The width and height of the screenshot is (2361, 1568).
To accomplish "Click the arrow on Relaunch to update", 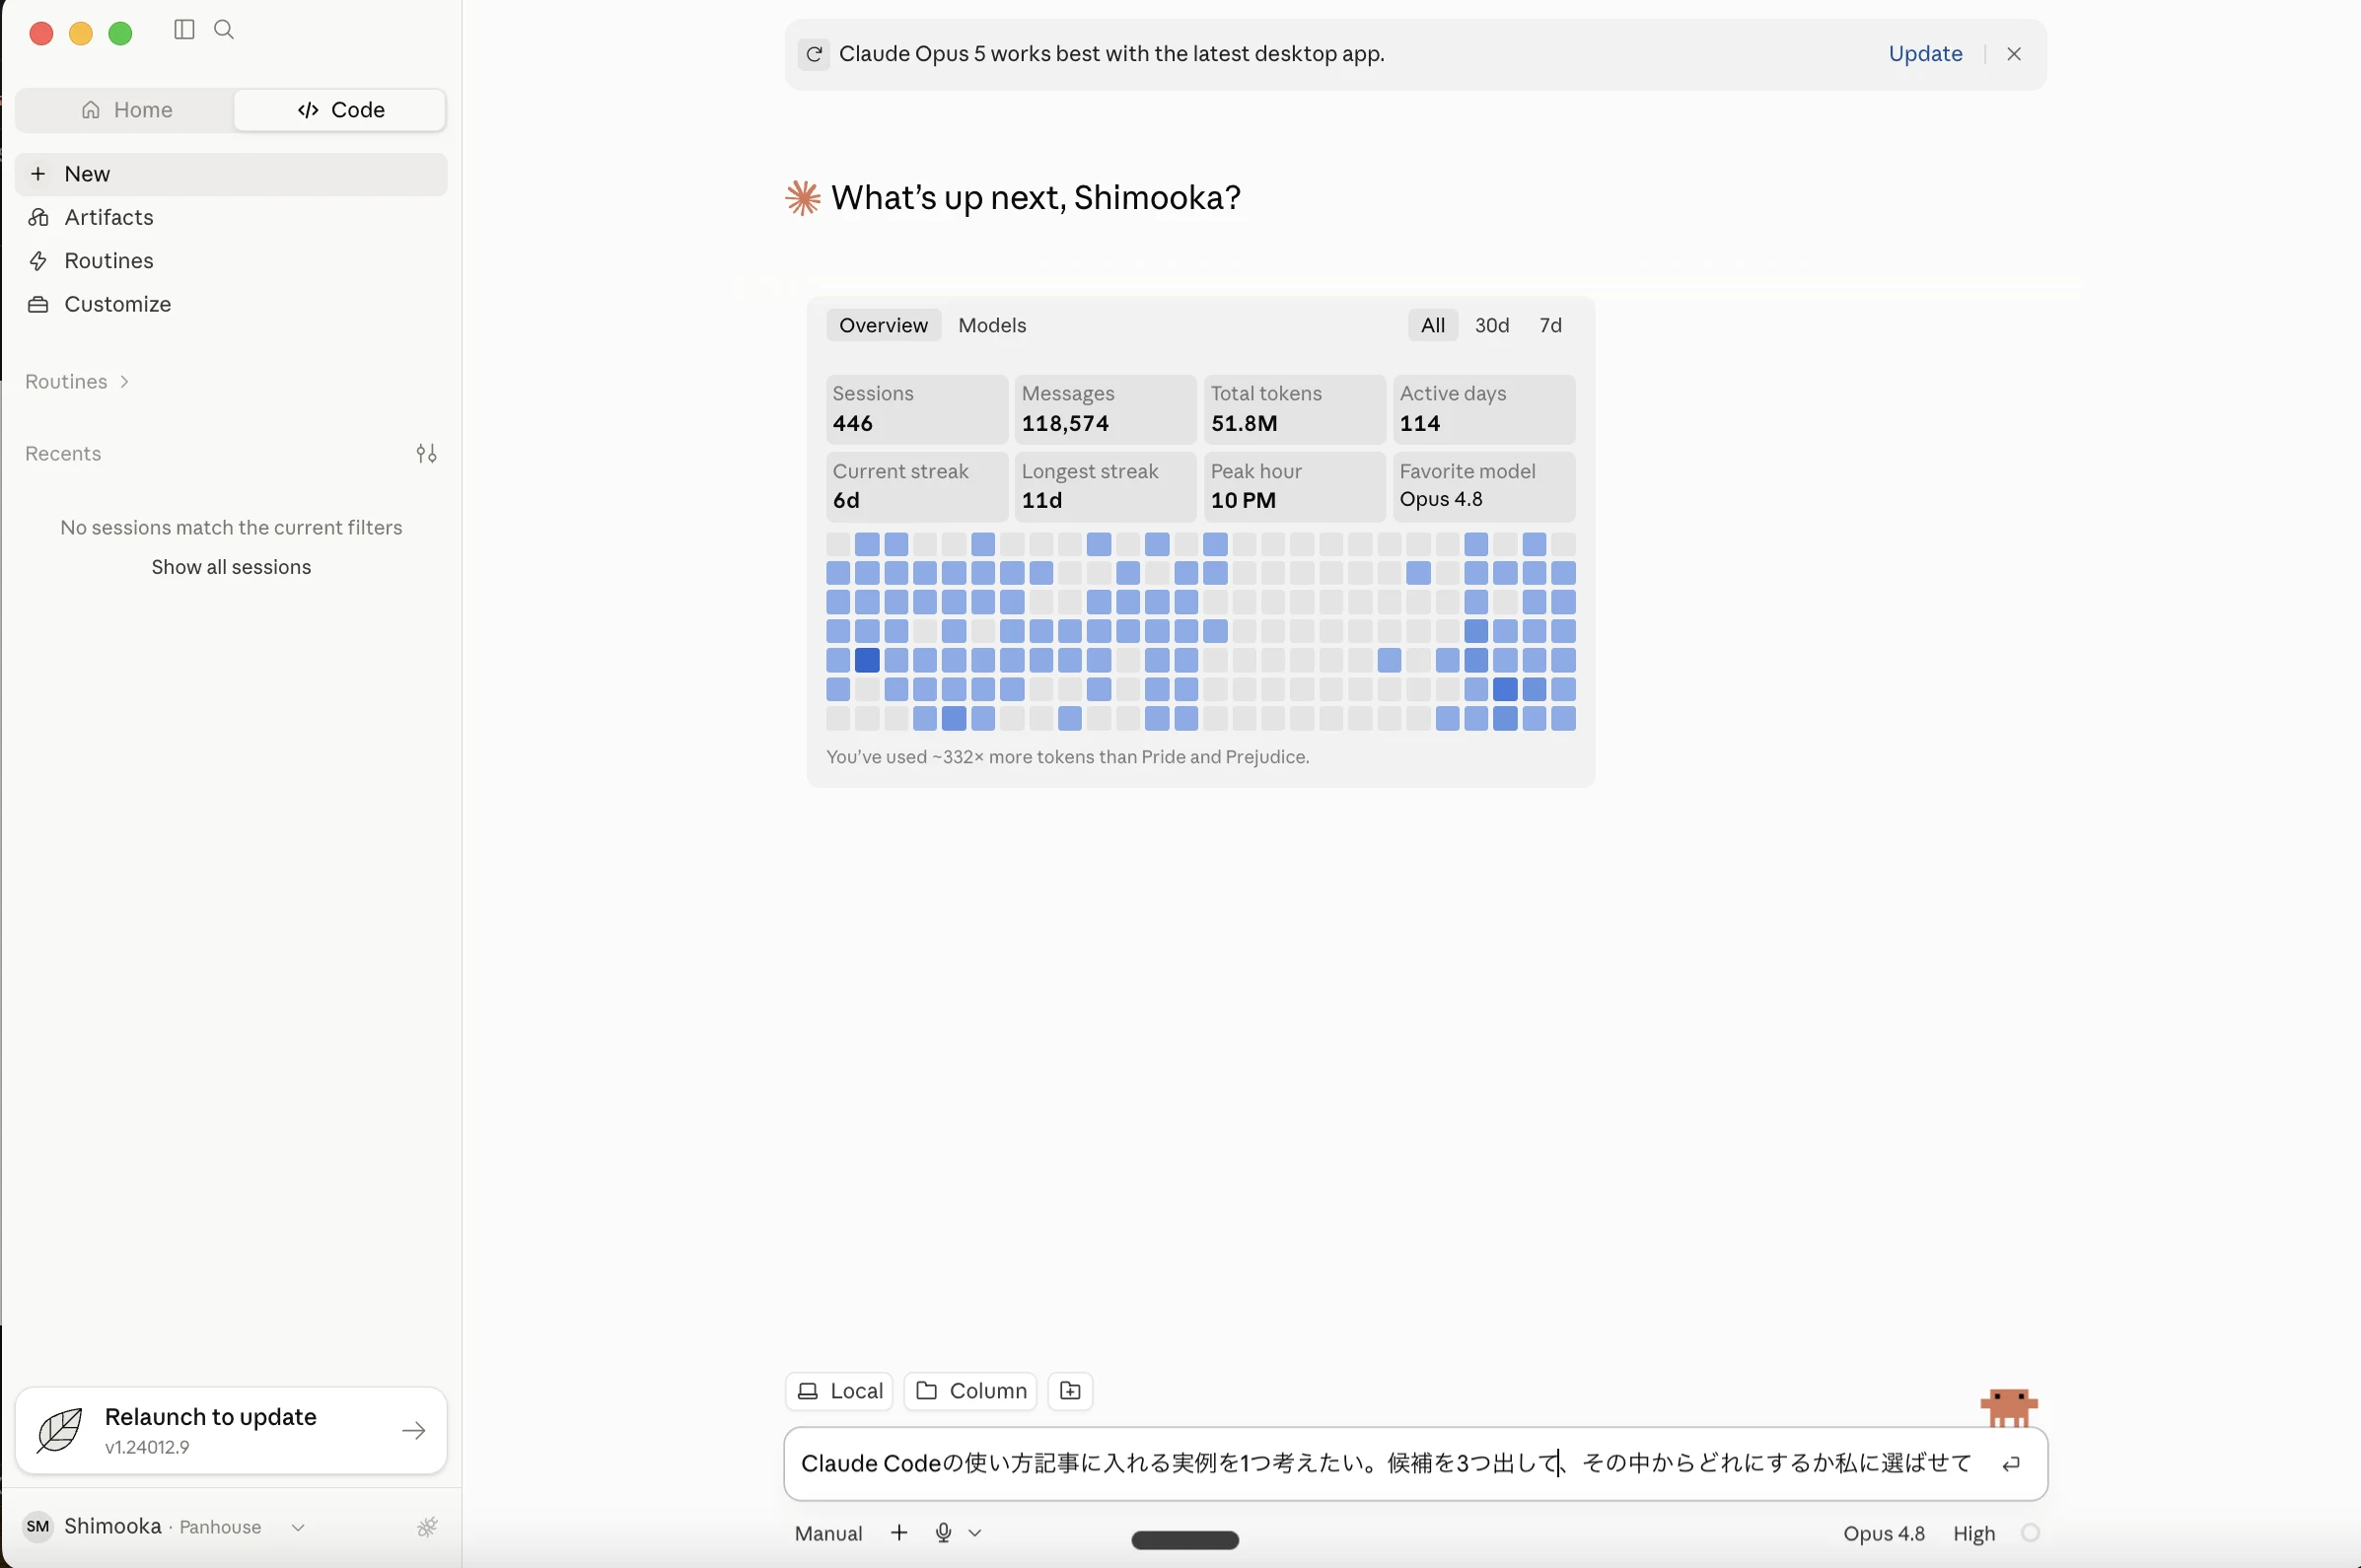I will click(x=413, y=1431).
